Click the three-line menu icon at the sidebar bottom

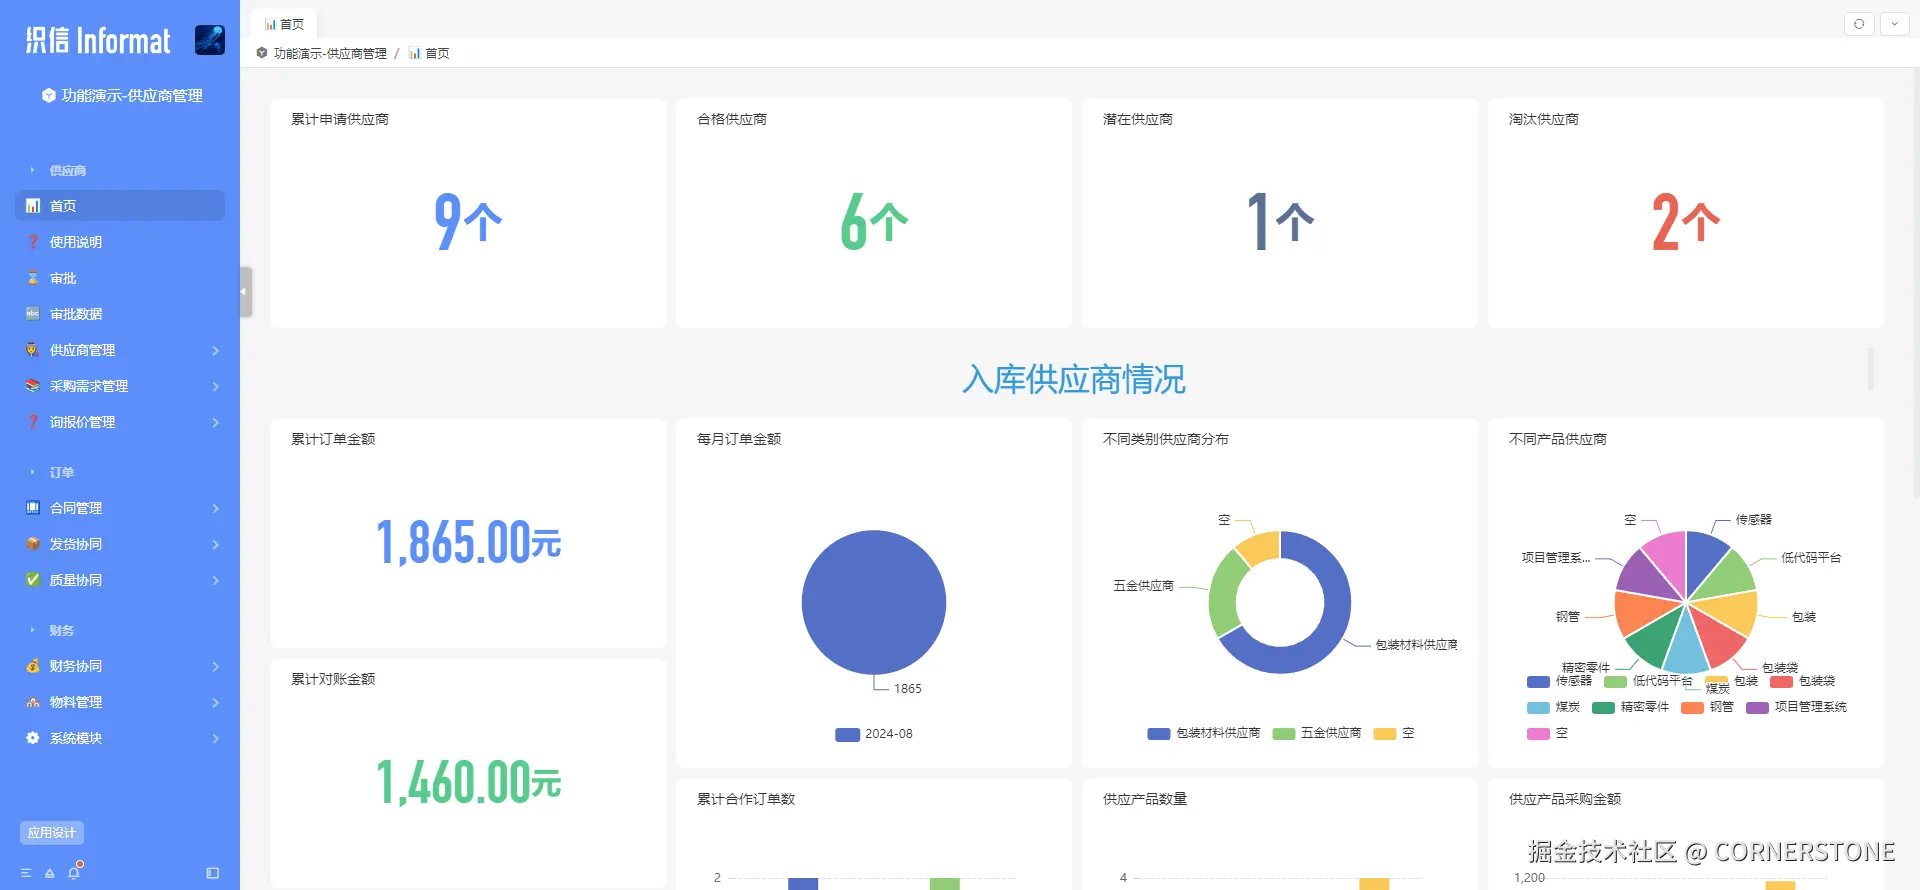pyautogui.click(x=26, y=873)
